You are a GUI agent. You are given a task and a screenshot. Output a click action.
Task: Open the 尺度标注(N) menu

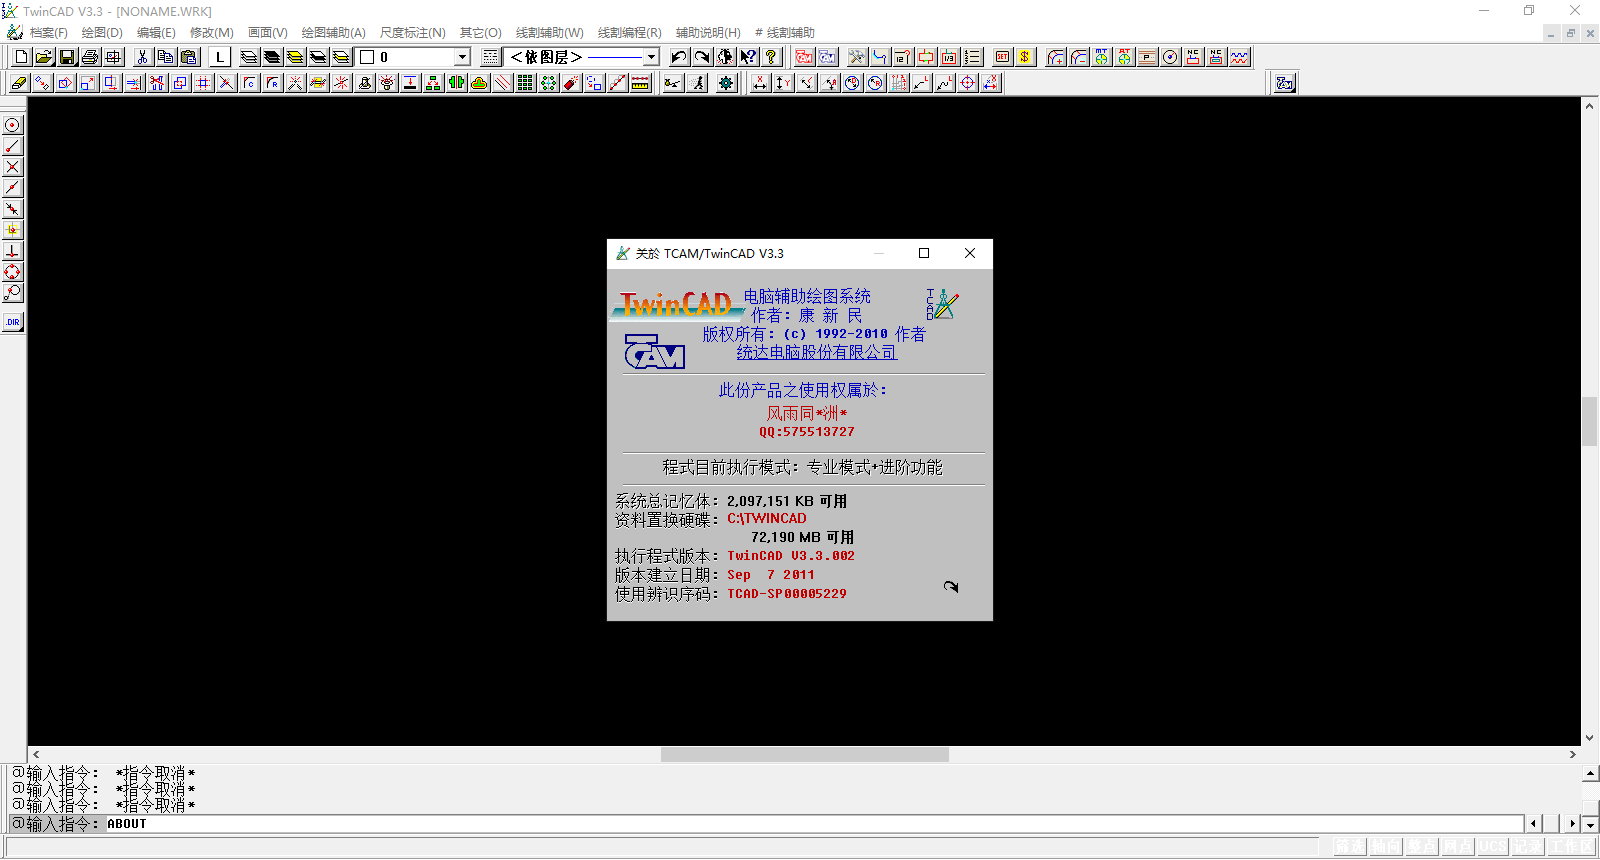pyautogui.click(x=413, y=33)
